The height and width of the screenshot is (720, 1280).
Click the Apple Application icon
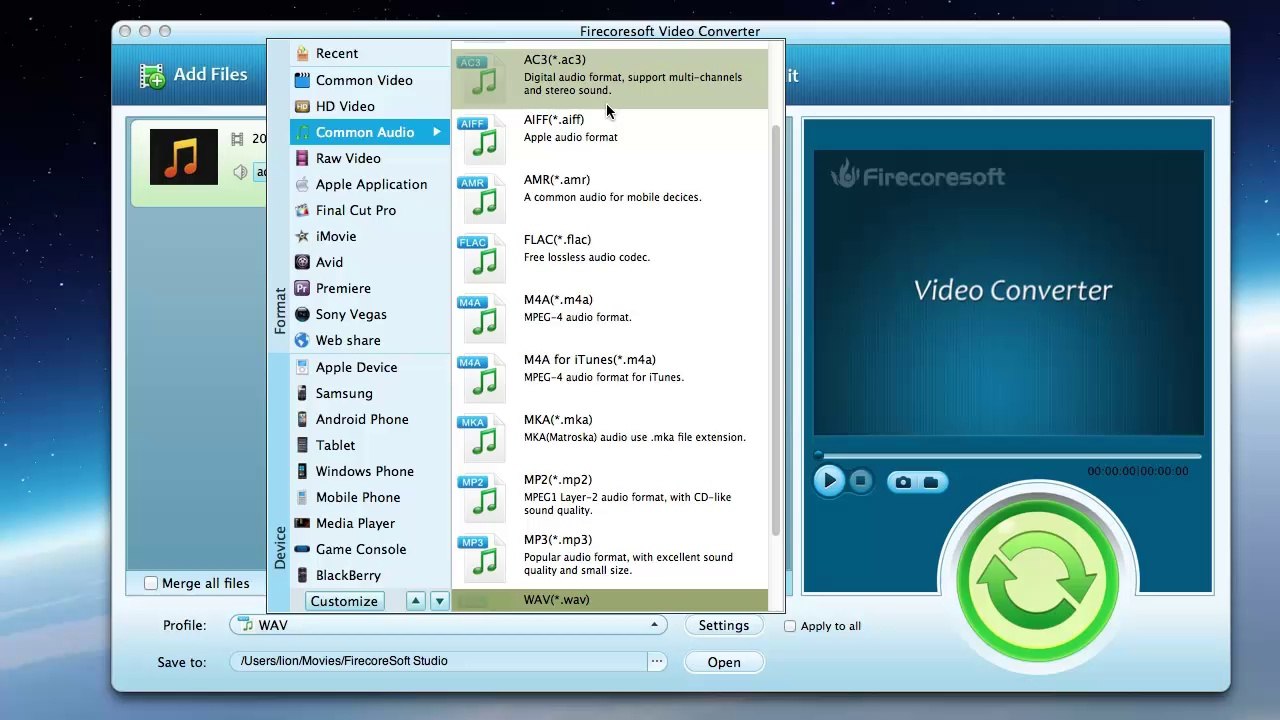(x=302, y=184)
